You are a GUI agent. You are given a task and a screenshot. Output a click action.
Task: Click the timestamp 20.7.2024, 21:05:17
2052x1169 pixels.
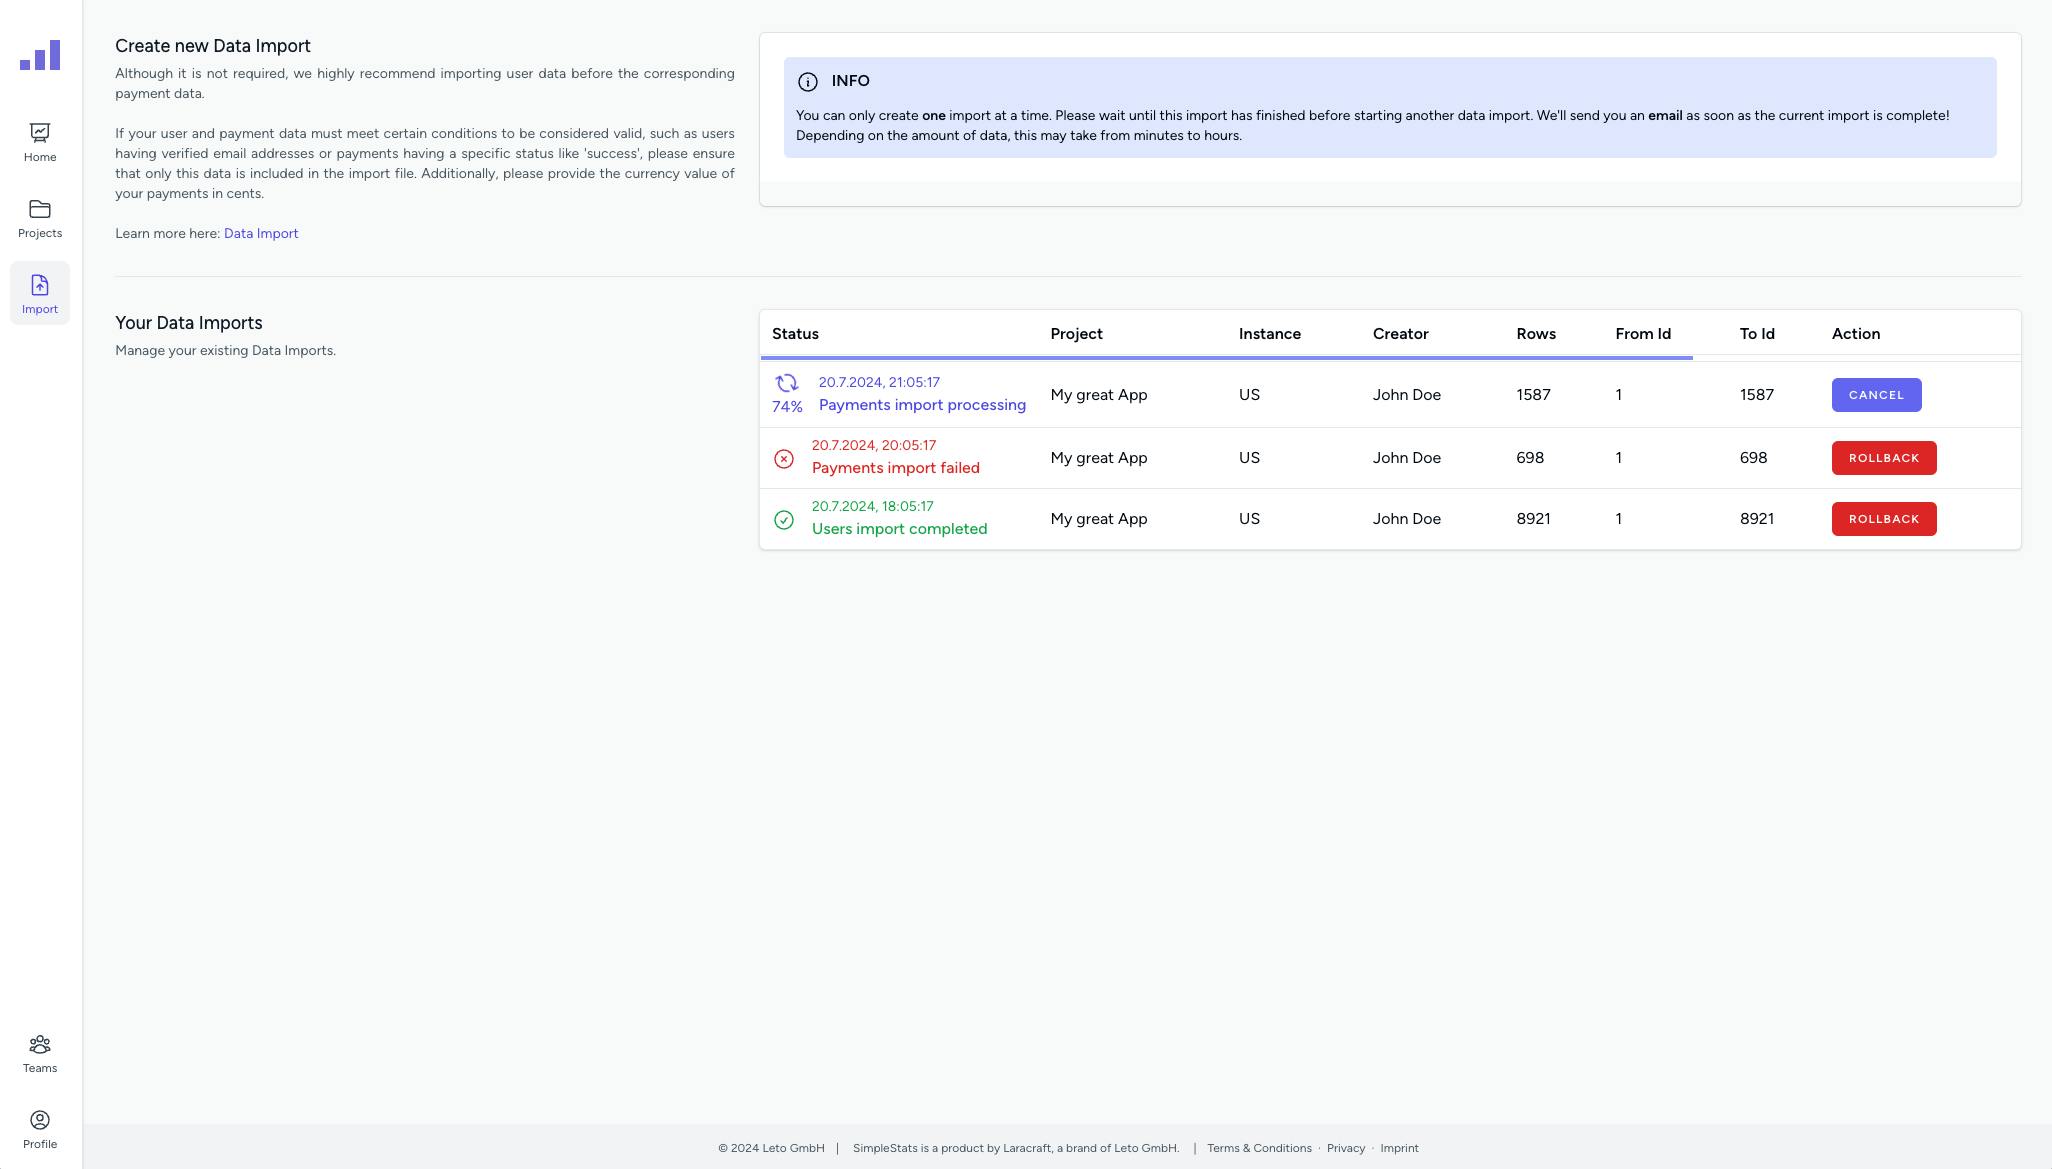tap(879, 382)
